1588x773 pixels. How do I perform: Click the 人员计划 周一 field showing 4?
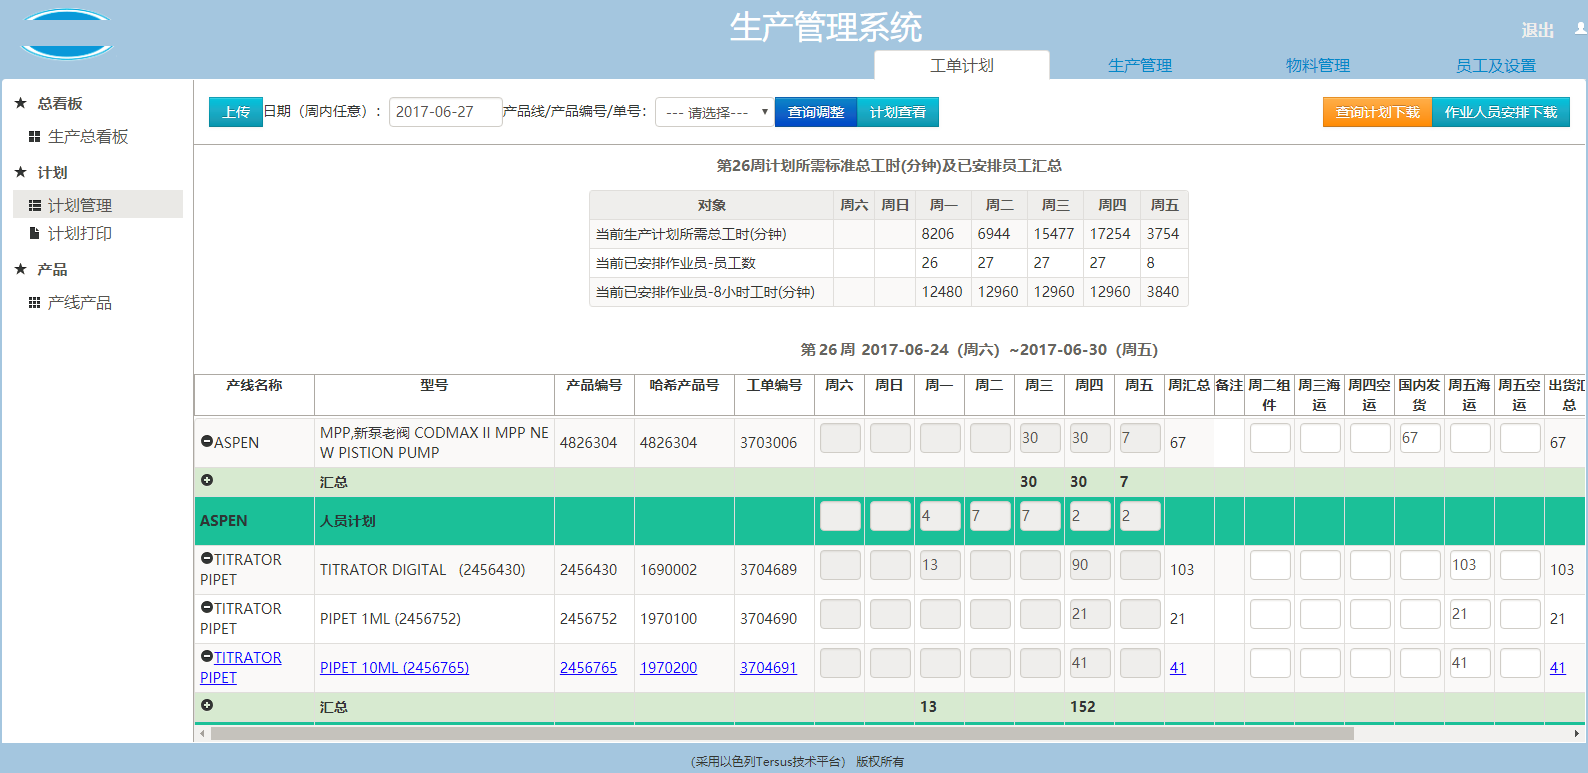[x=940, y=516]
